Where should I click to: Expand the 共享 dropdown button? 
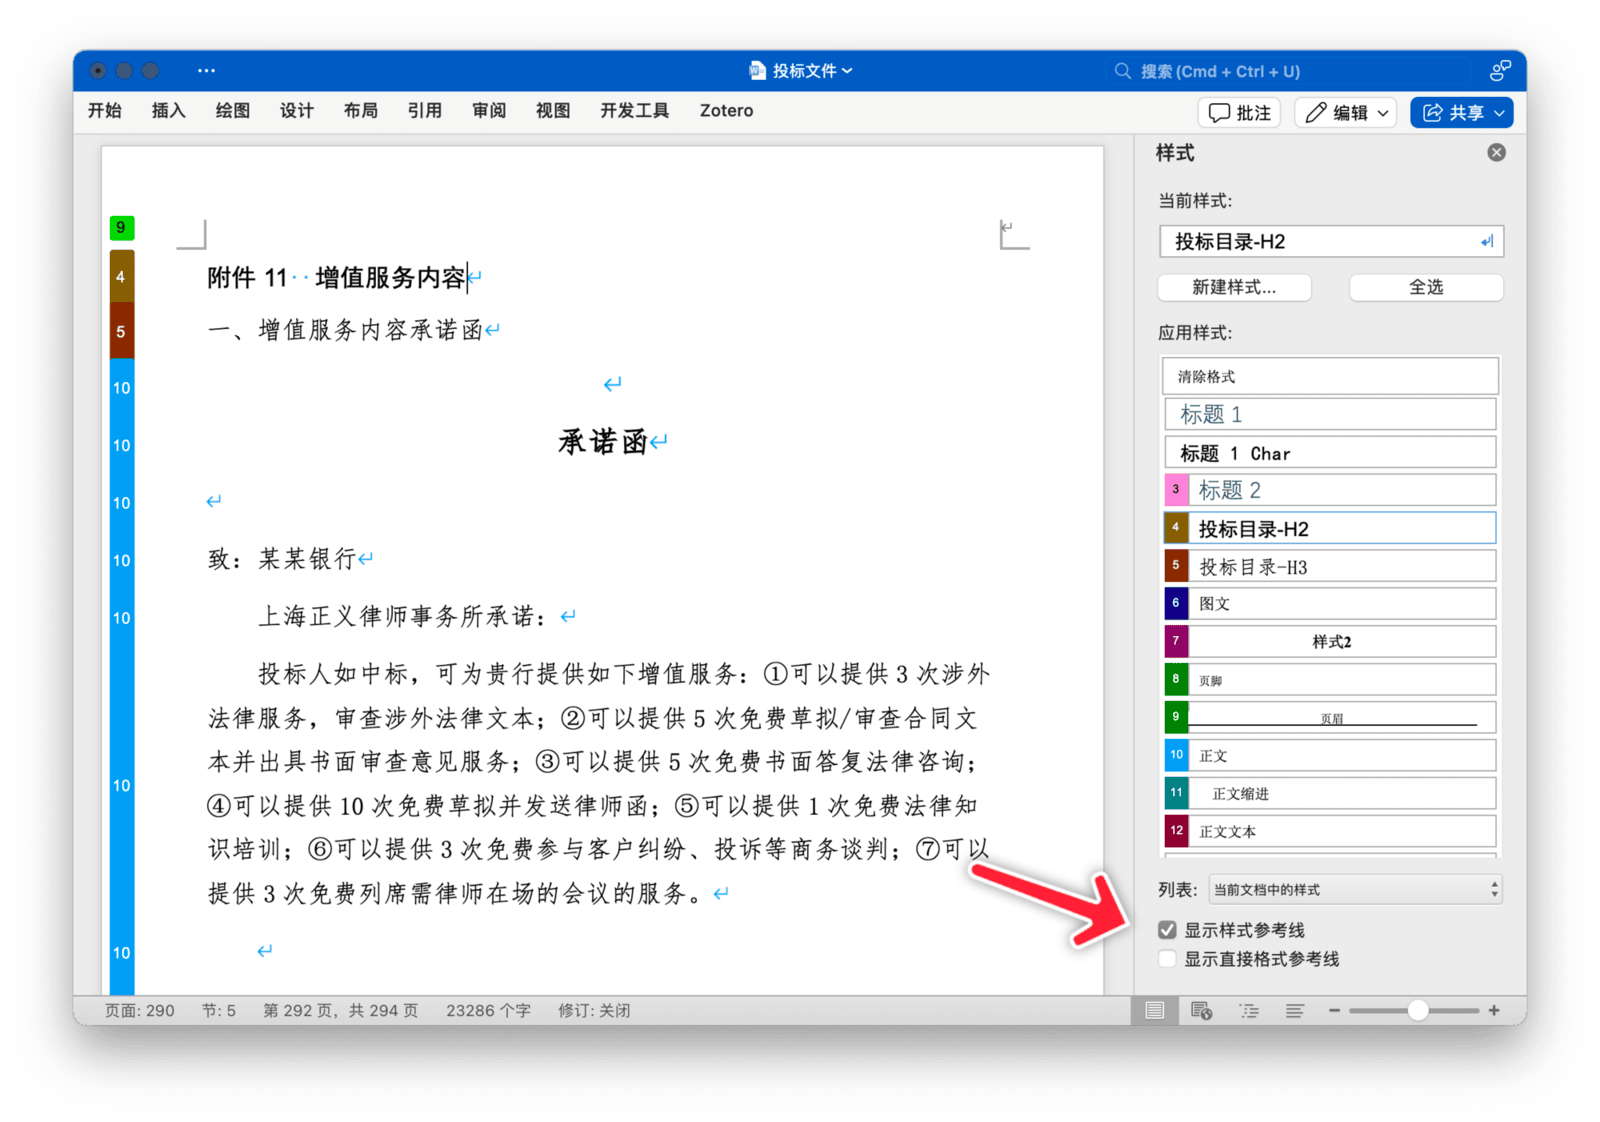1499,113
